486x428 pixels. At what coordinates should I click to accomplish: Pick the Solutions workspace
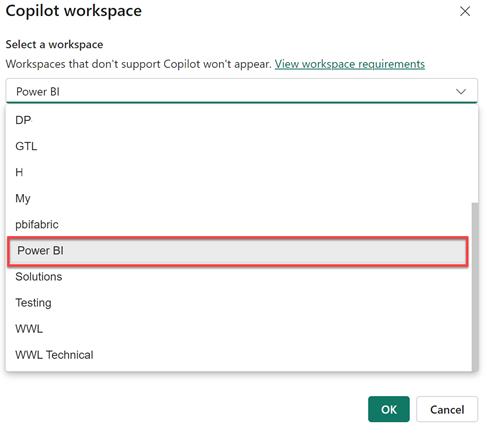[239, 277]
